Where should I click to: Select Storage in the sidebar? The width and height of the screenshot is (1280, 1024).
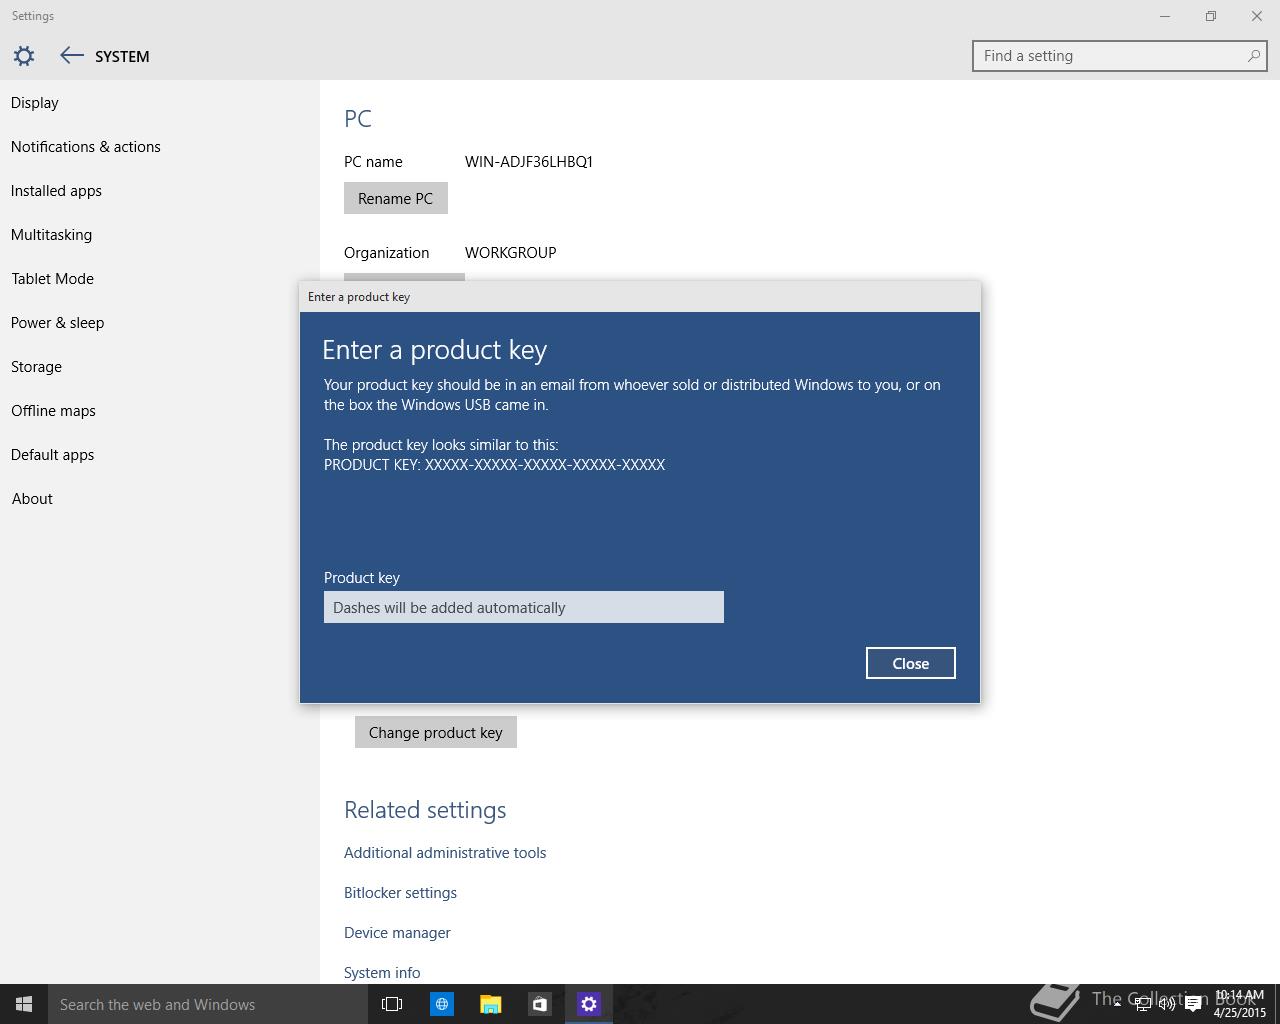(x=160, y=367)
